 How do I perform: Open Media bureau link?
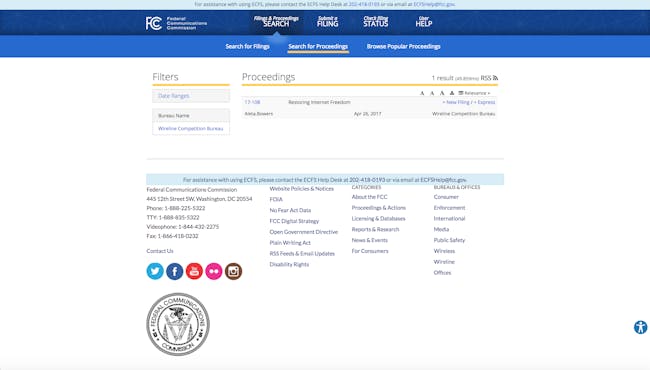tap(441, 229)
